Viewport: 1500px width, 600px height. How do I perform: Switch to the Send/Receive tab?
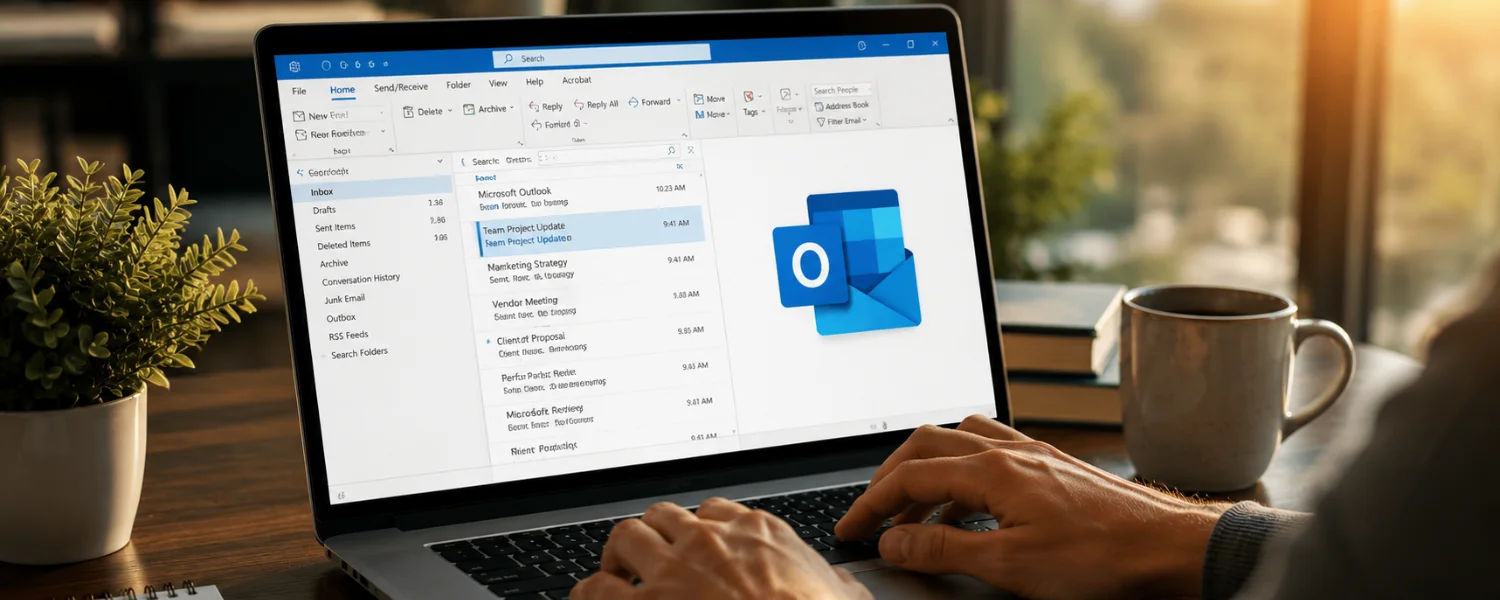click(400, 88)
